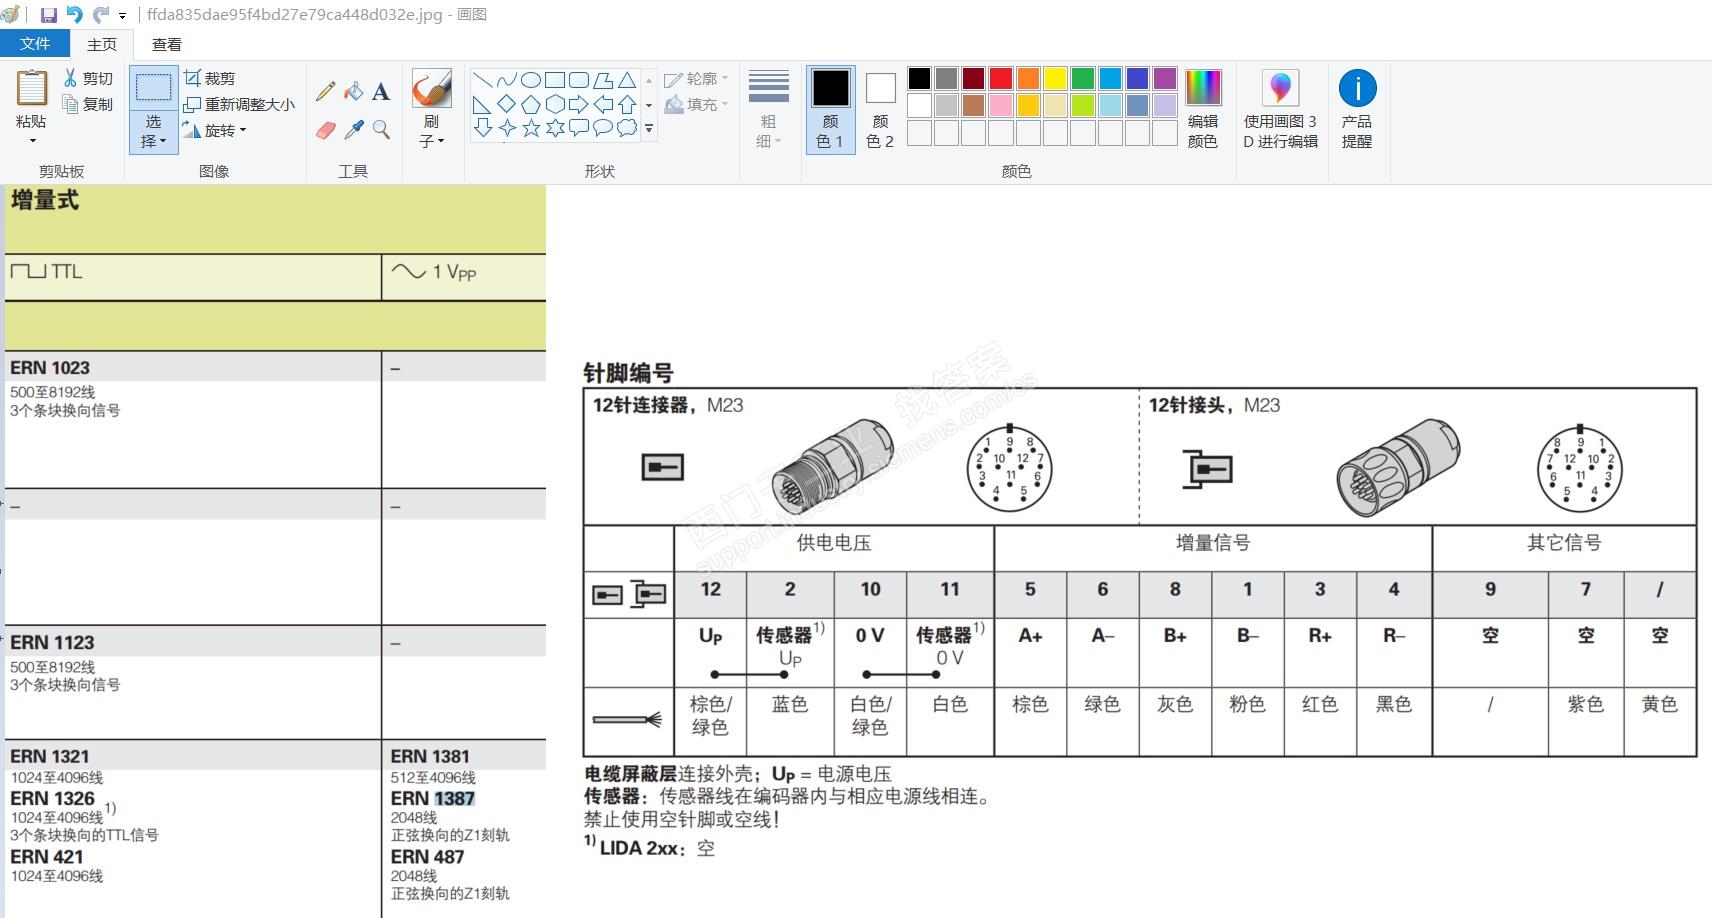Set Color 1 (颜色 1) as active

(x=830, y=108)
